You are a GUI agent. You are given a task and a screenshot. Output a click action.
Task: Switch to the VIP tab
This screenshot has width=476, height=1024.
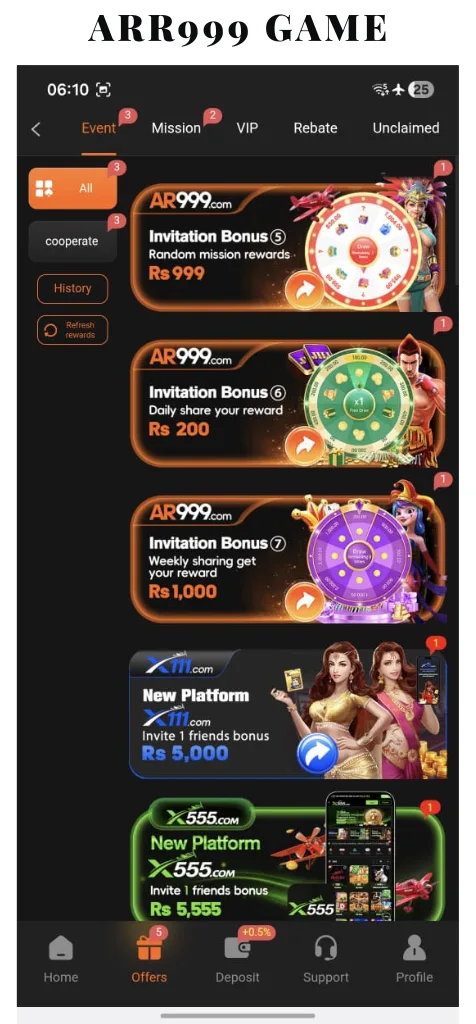[x=247, y=128]
